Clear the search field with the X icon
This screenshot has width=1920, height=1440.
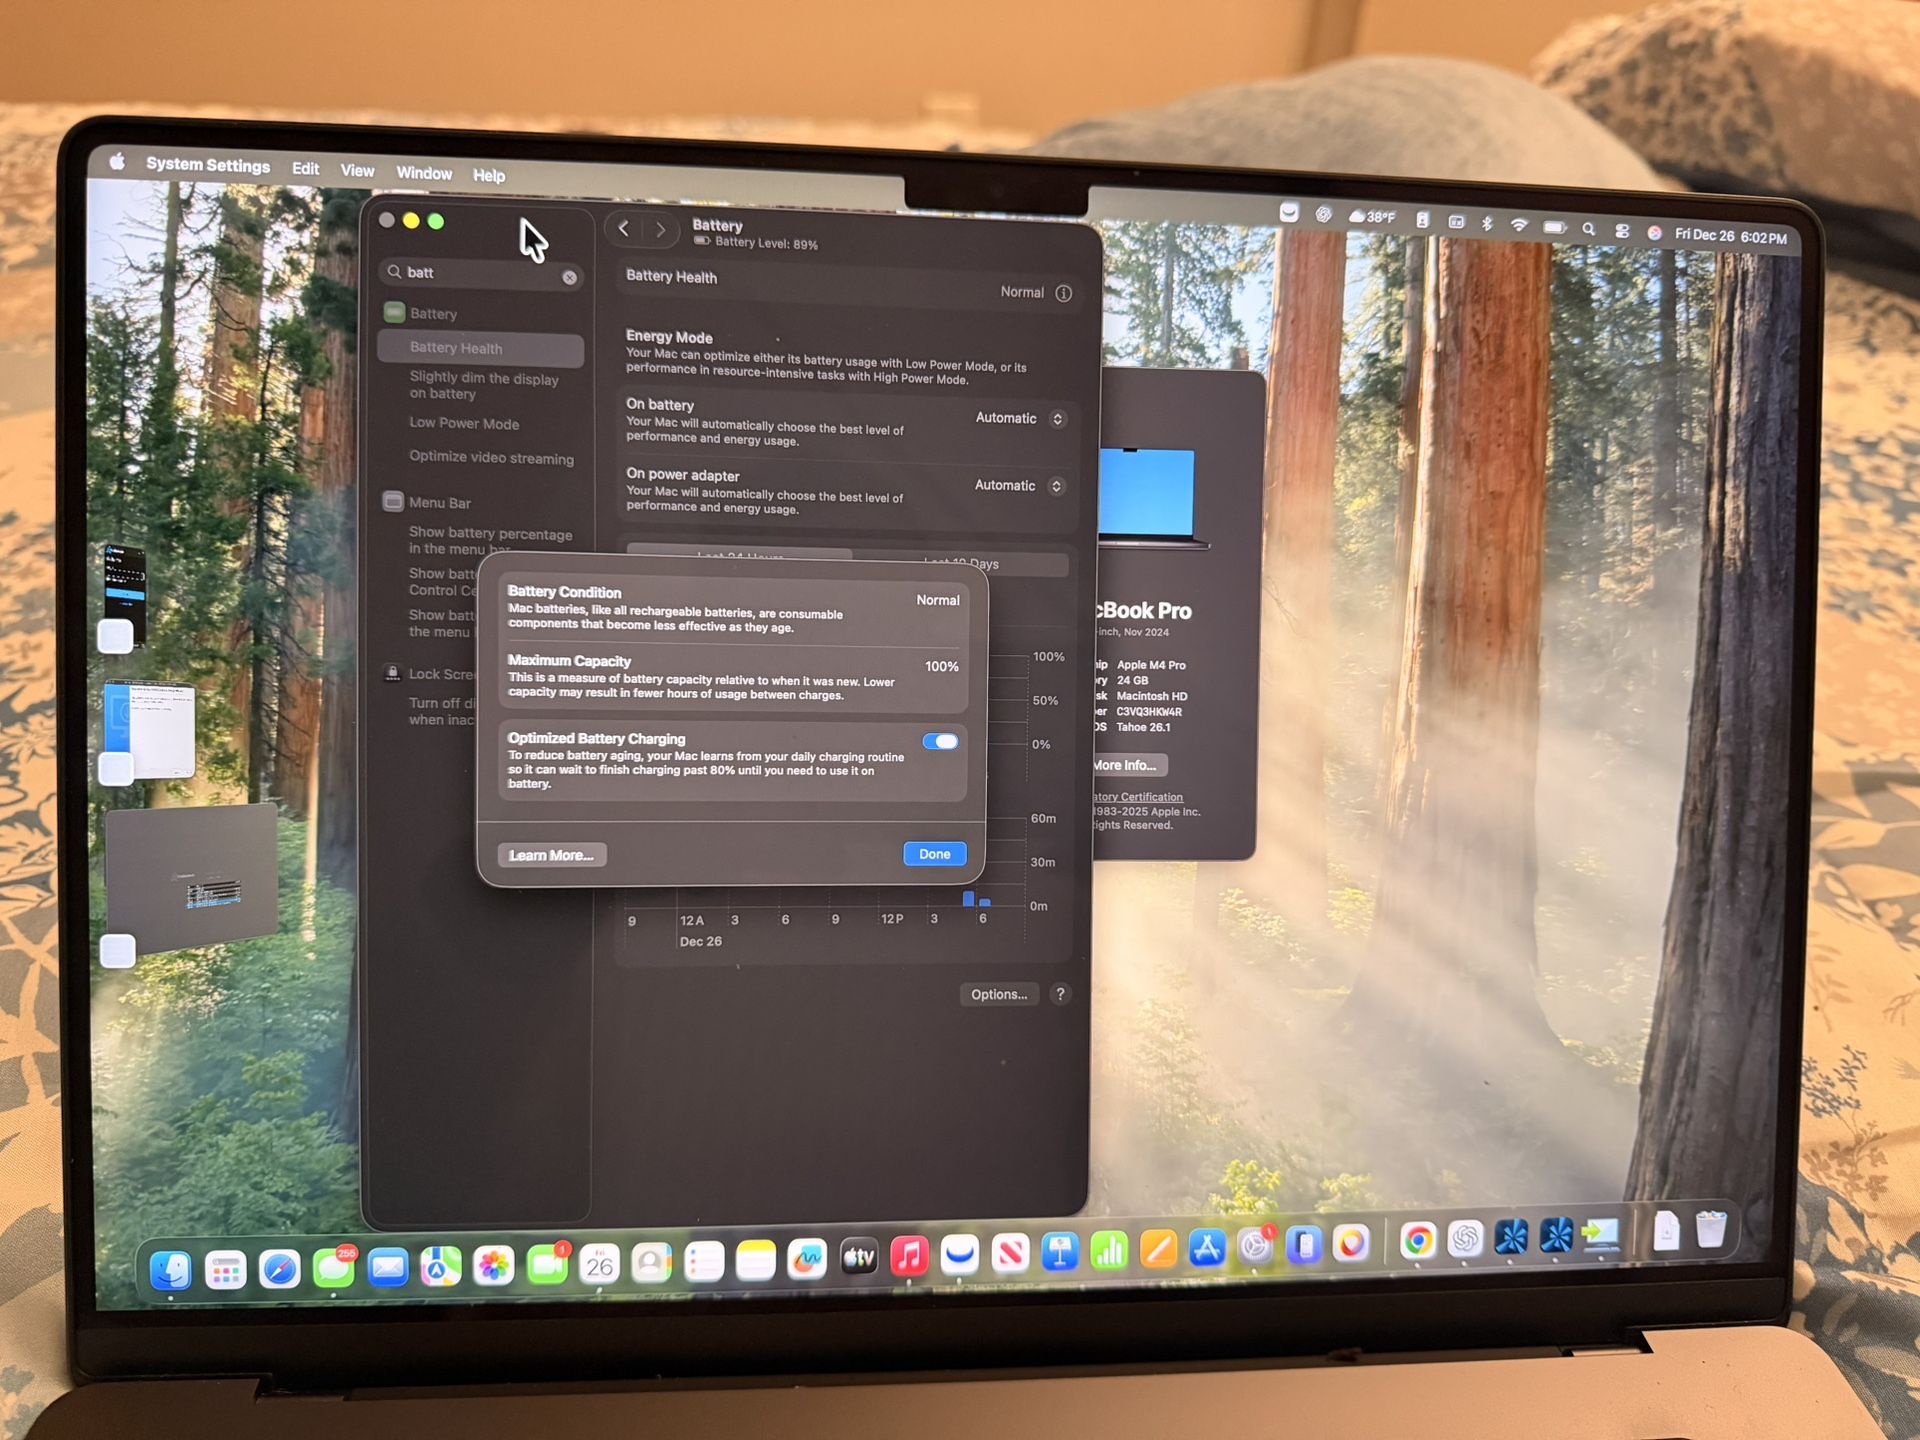569,277
